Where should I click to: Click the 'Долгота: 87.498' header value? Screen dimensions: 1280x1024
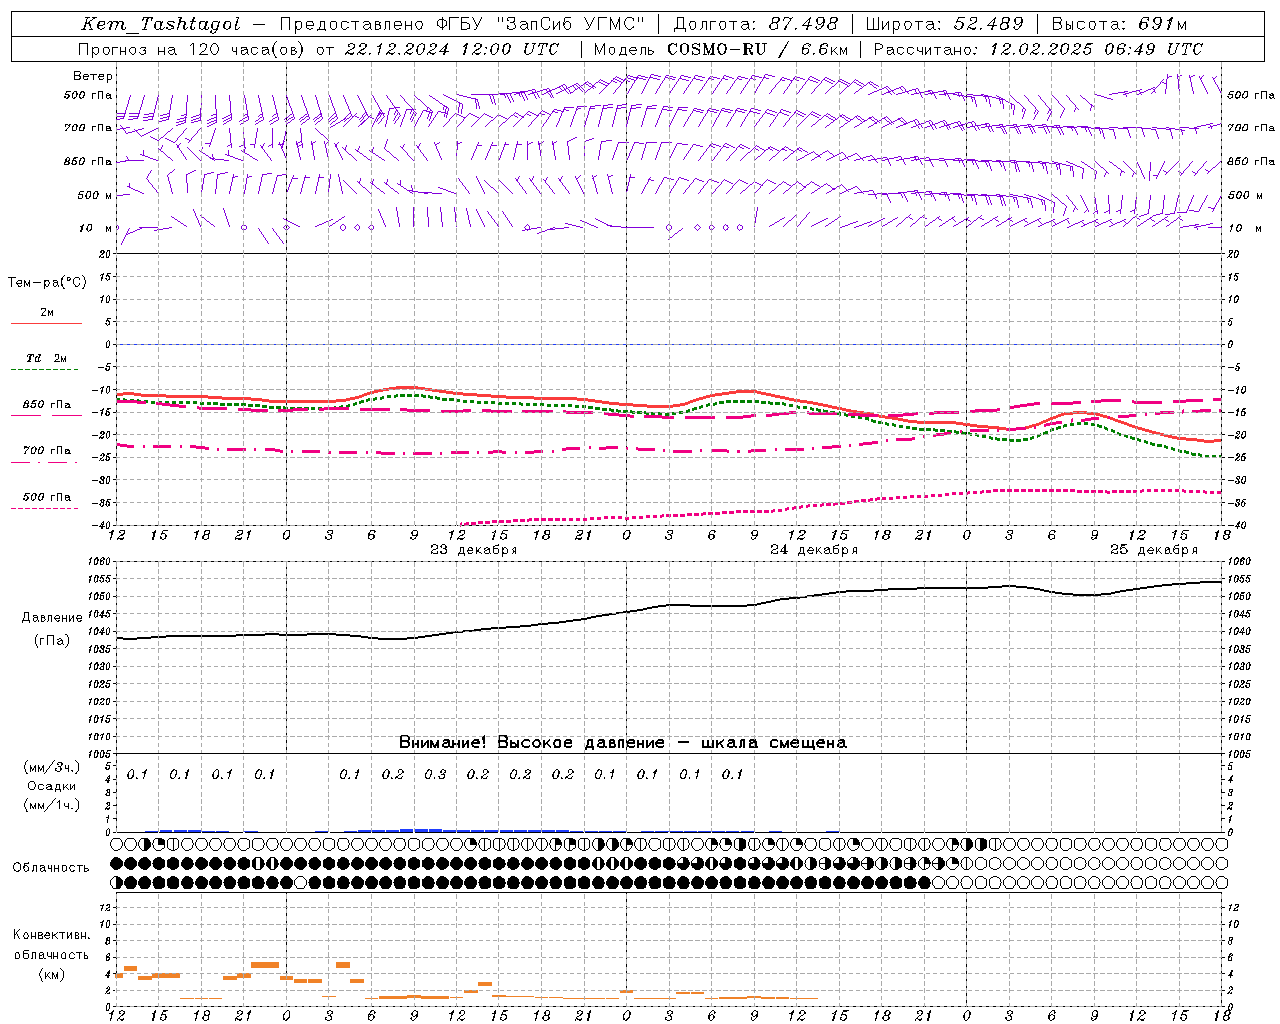pos(757,24)
